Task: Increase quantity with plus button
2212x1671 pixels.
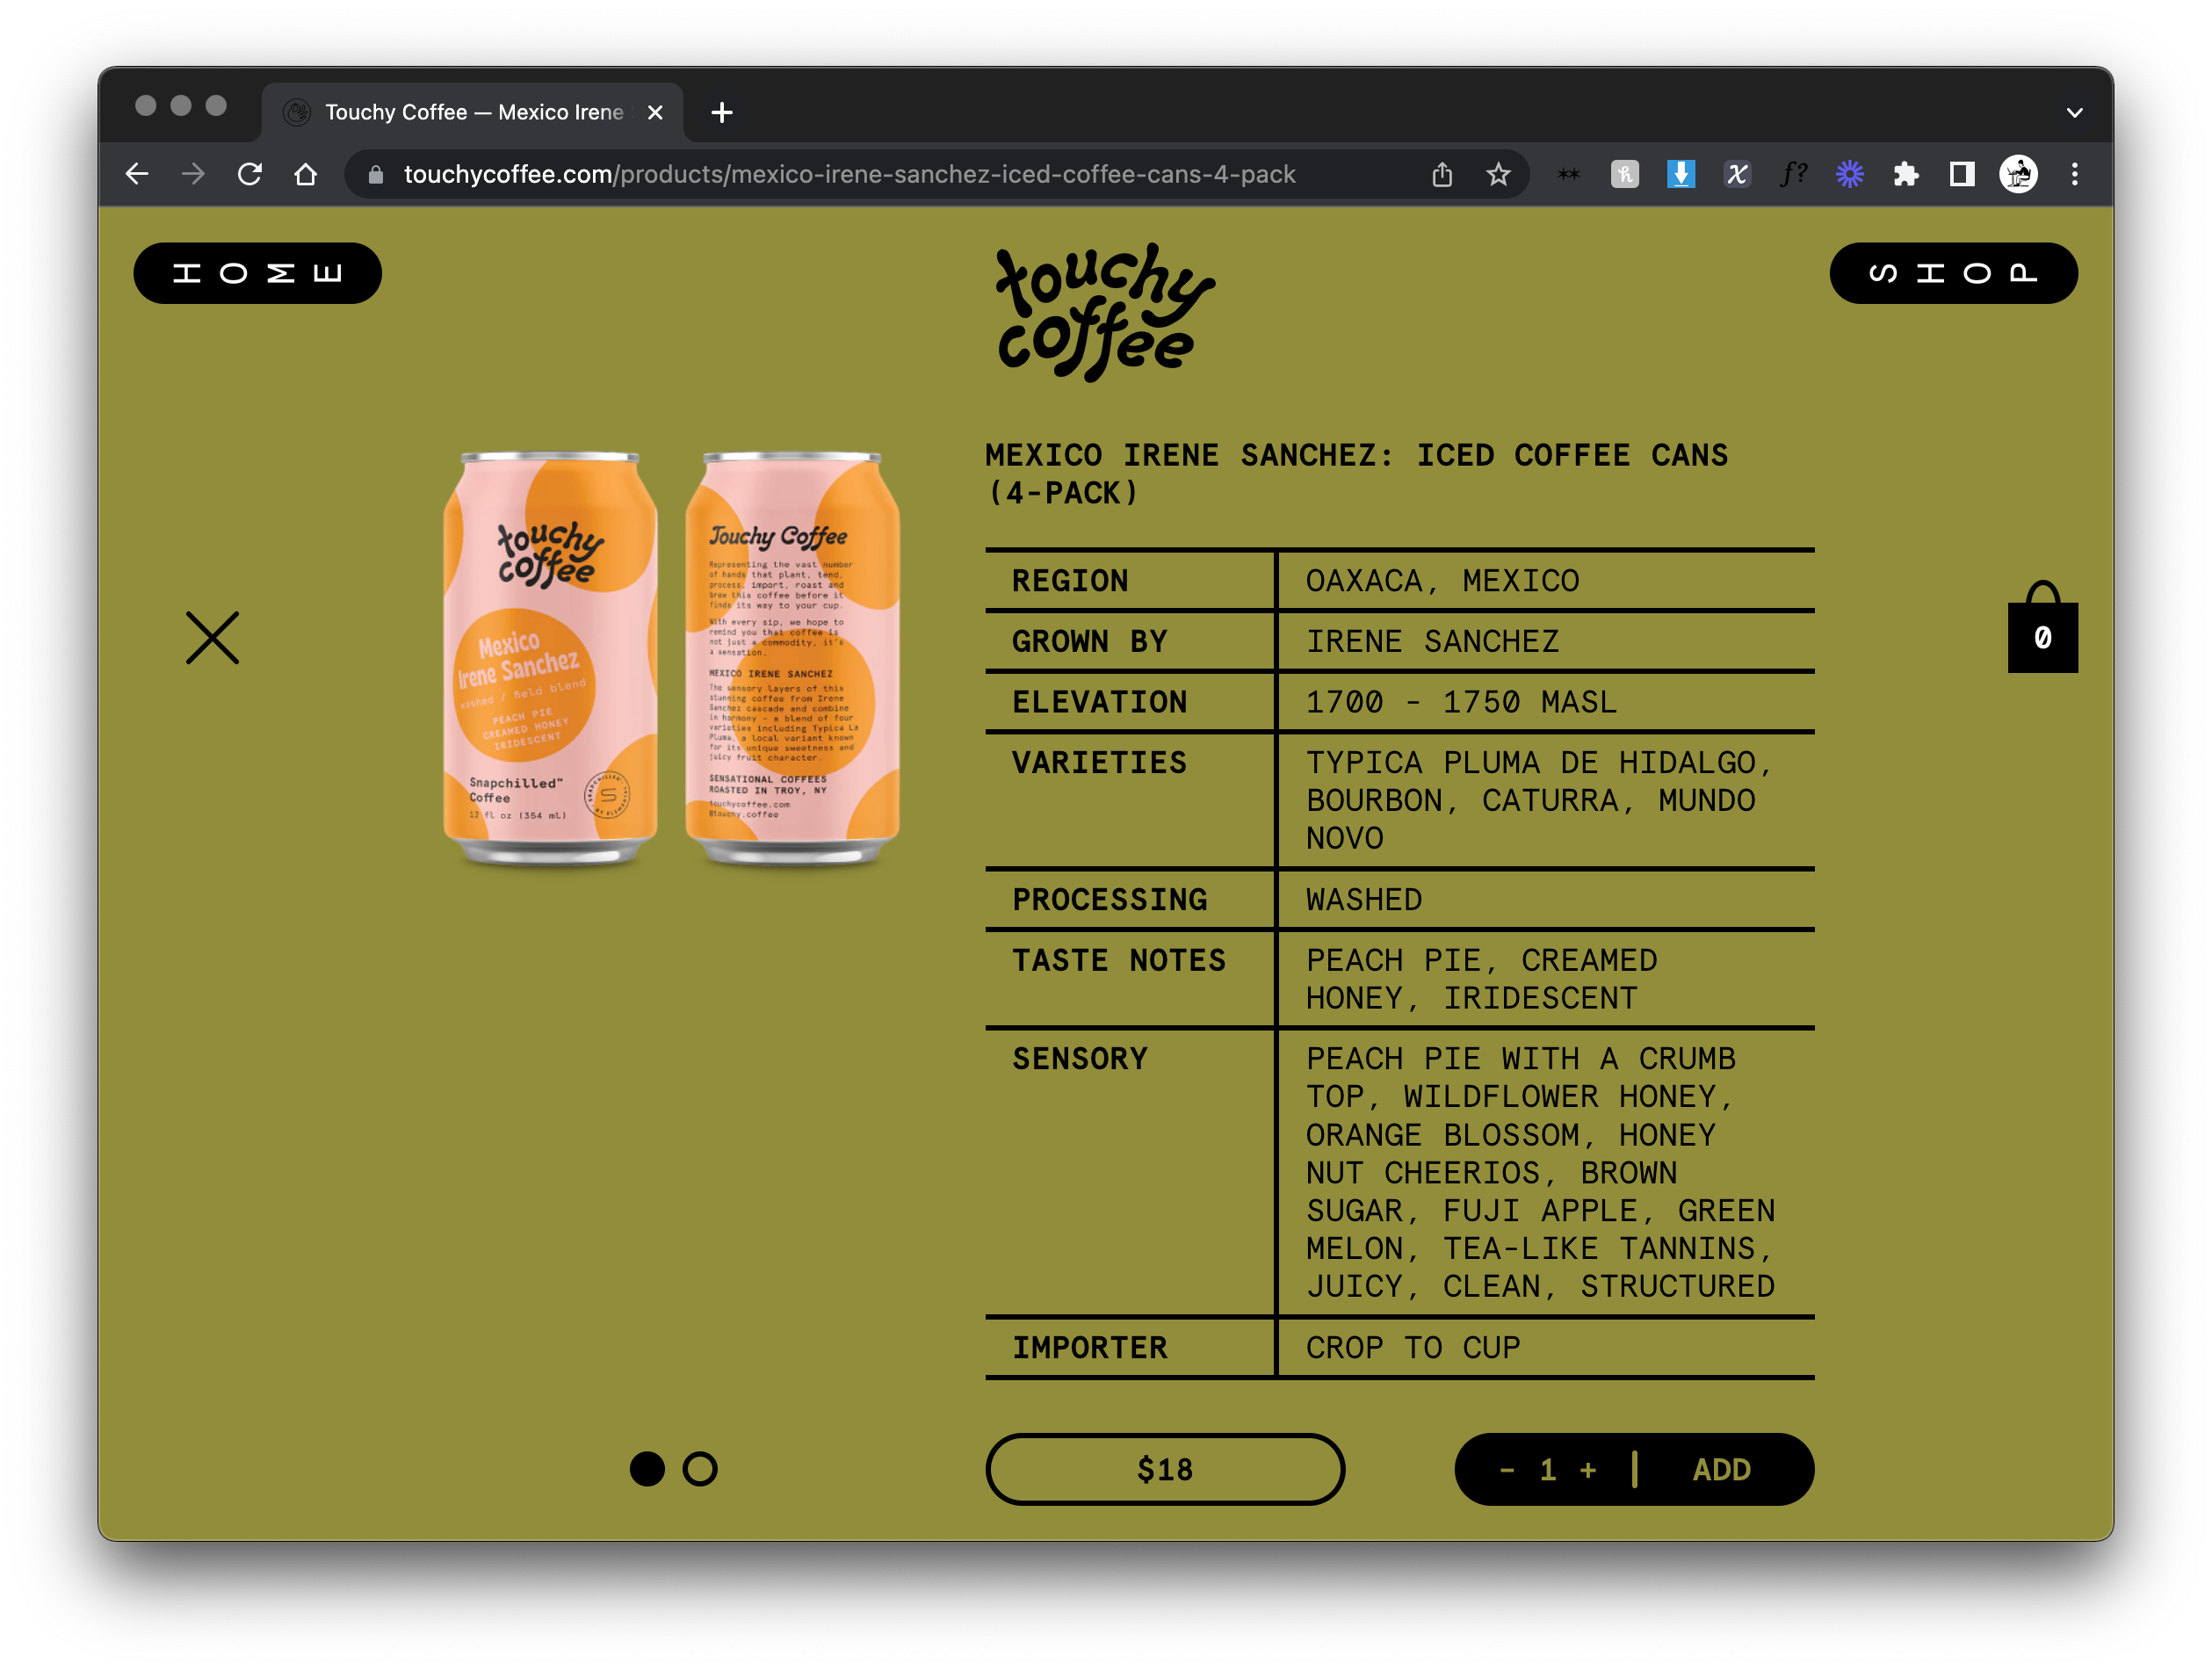Action: pyautogui.click(x=1588, y=1470)
